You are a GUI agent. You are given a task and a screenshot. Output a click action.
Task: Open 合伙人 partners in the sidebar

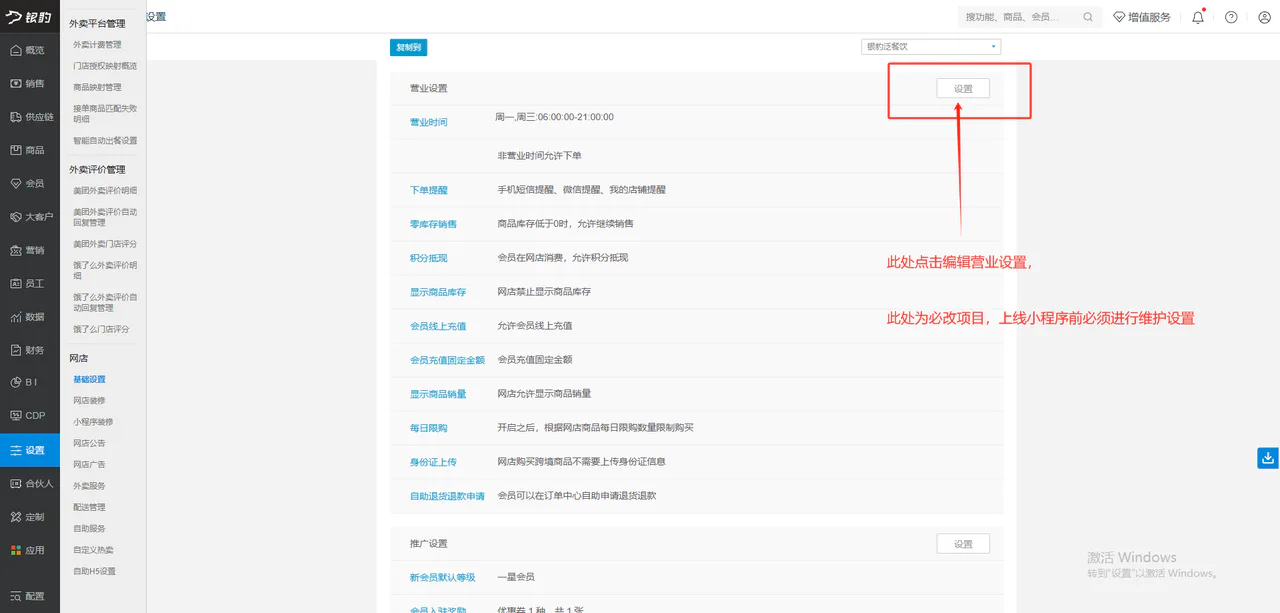pos(30,483)
